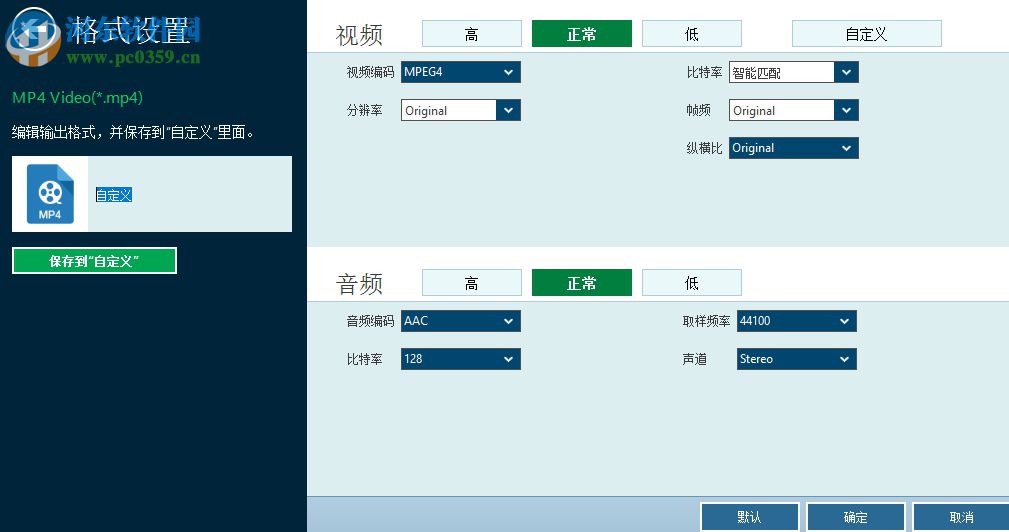Select audio quality 低 preset
This screenshot has height=532, width=1009.
[692, 283]
